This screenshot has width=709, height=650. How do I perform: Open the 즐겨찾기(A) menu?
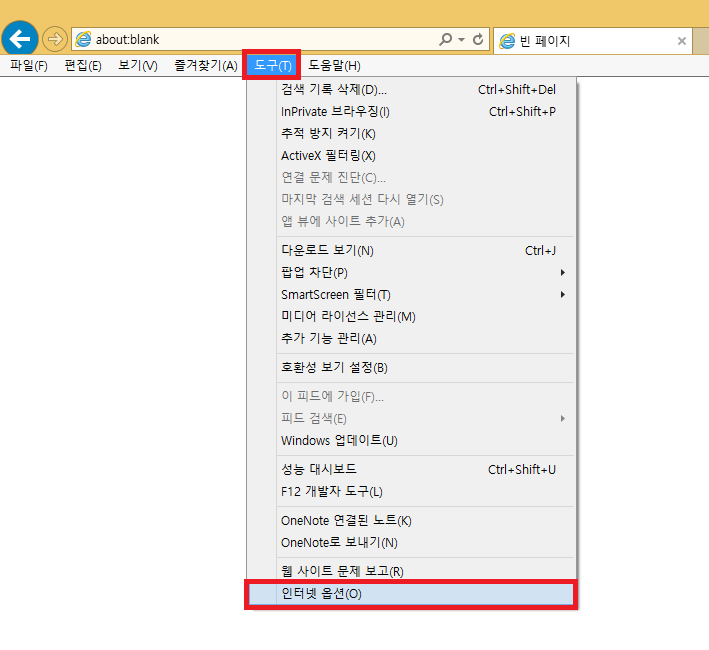coord(206,66)
